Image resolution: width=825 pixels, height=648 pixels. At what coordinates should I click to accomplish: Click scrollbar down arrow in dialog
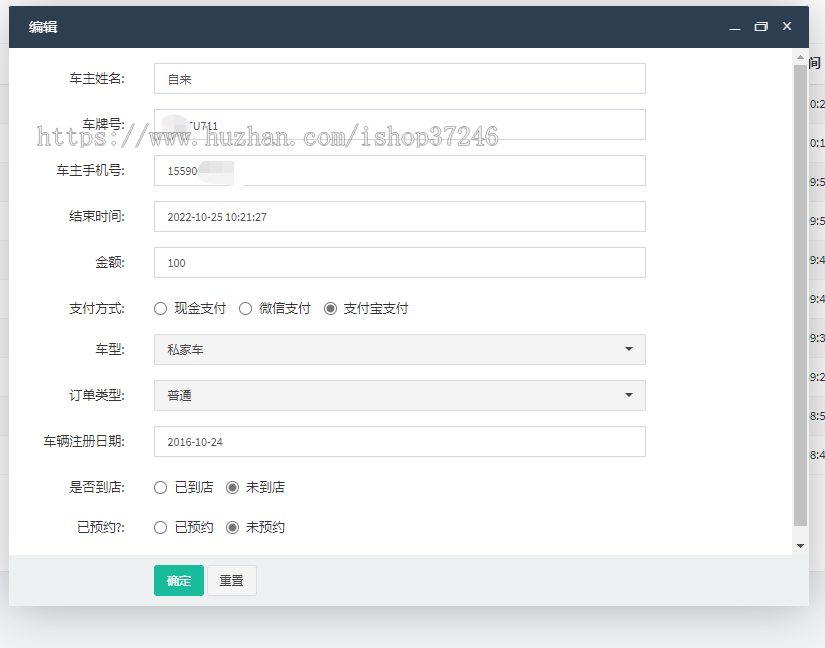click(800, 546)
